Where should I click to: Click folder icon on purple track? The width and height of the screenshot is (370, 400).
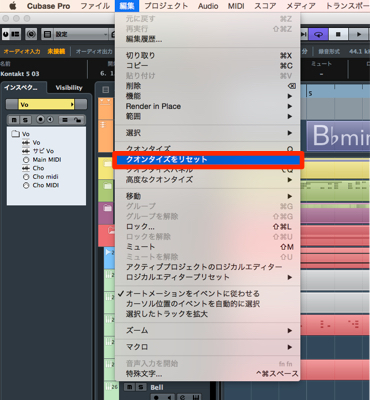[x=107, y=208]
